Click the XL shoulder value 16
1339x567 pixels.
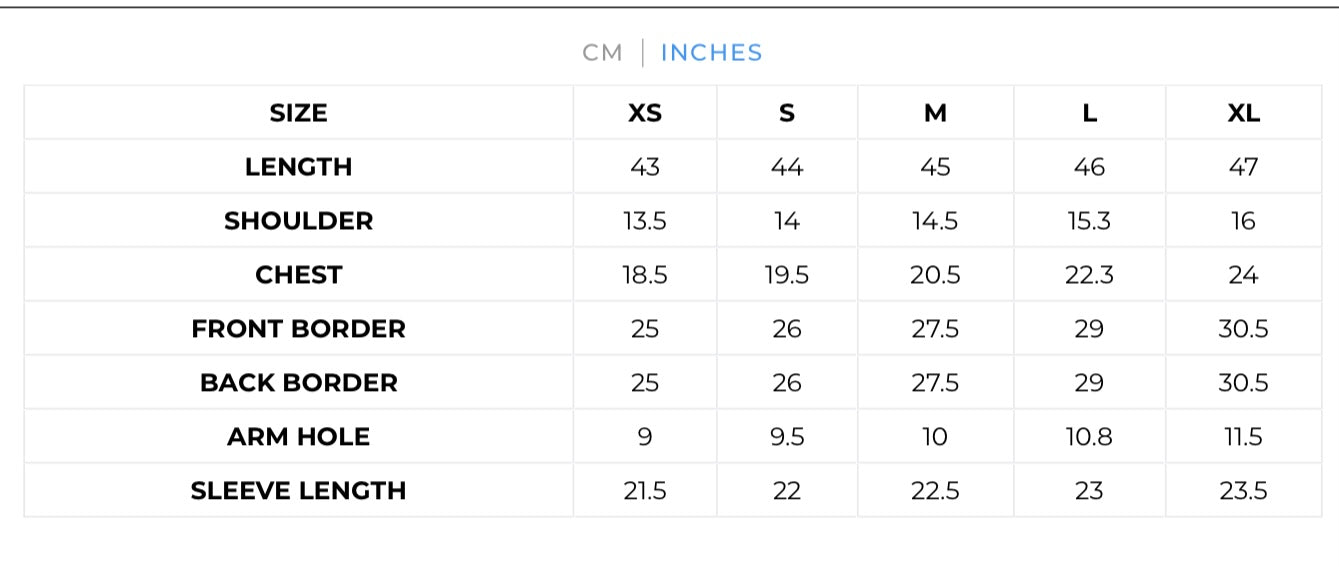(x=1243, y=221)
